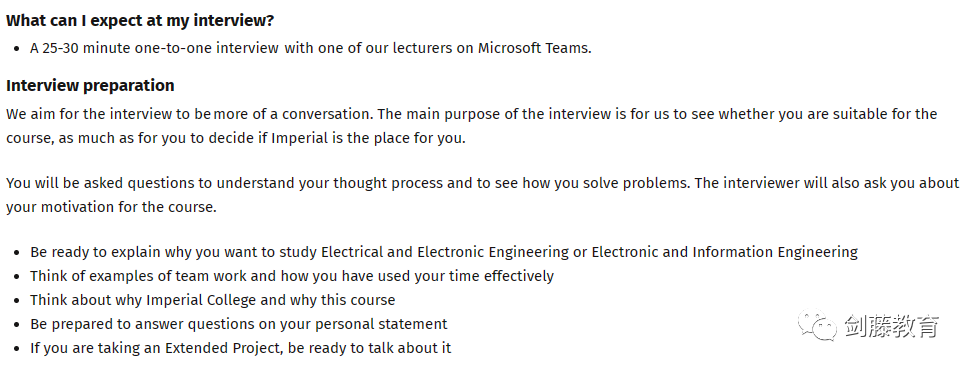The width and height of the screenshot is (971, 369).
Task: Click the 剑藤教育 watermark text
Action: point(892,326)
